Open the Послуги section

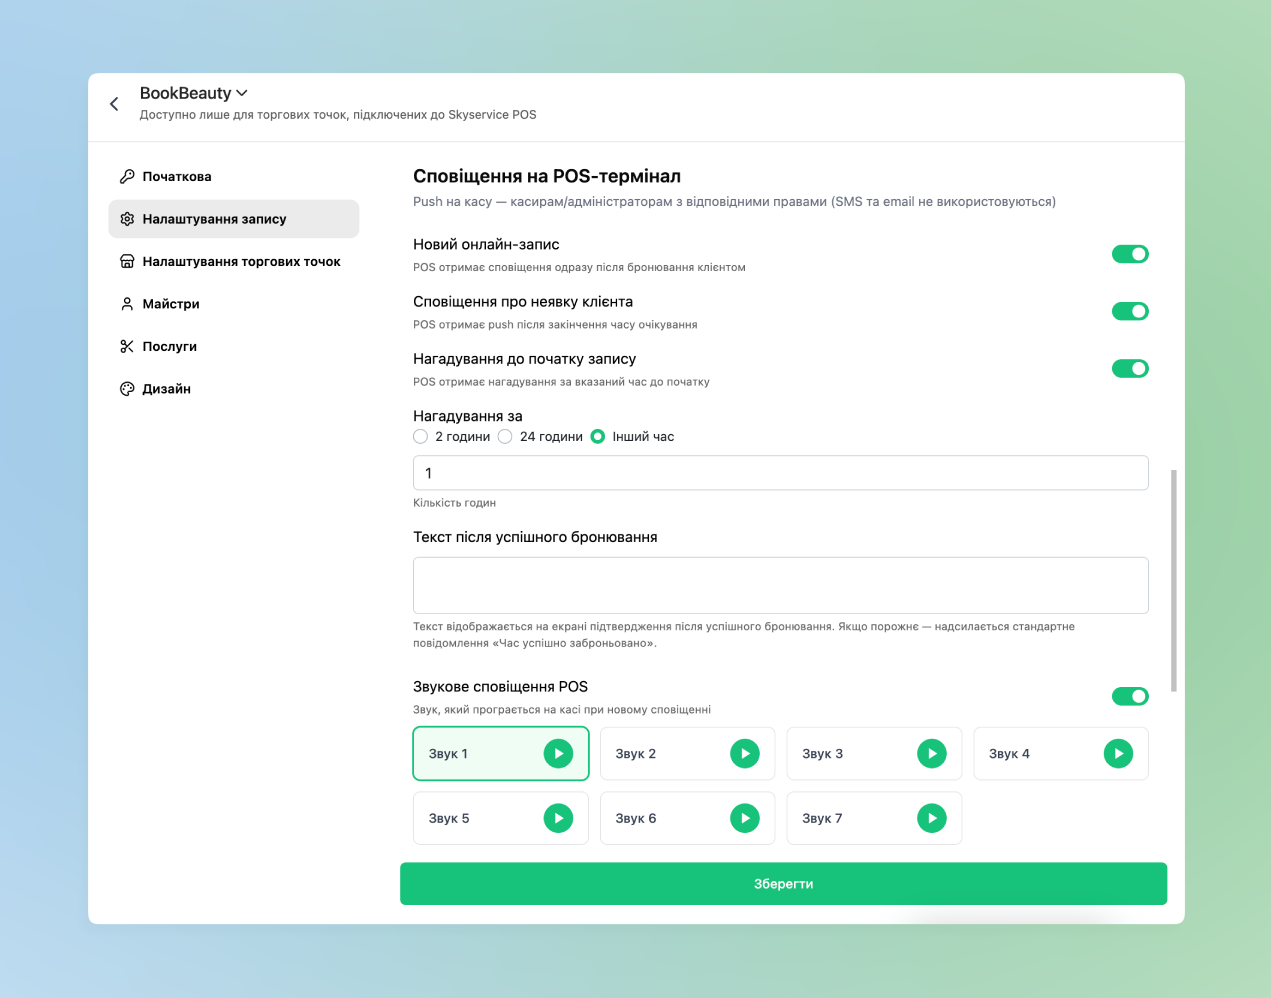coord(234,346)
